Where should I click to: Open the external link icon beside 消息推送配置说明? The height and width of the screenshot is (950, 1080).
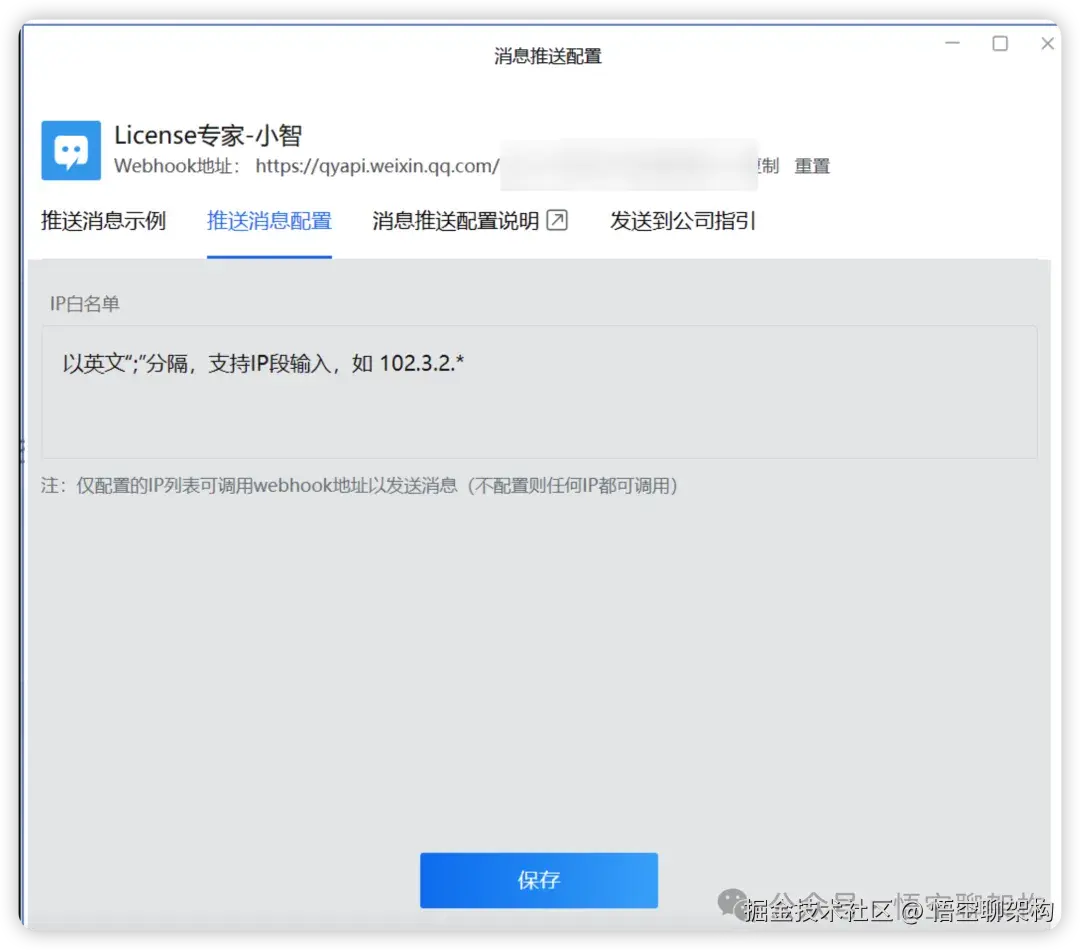coord(559,220)
